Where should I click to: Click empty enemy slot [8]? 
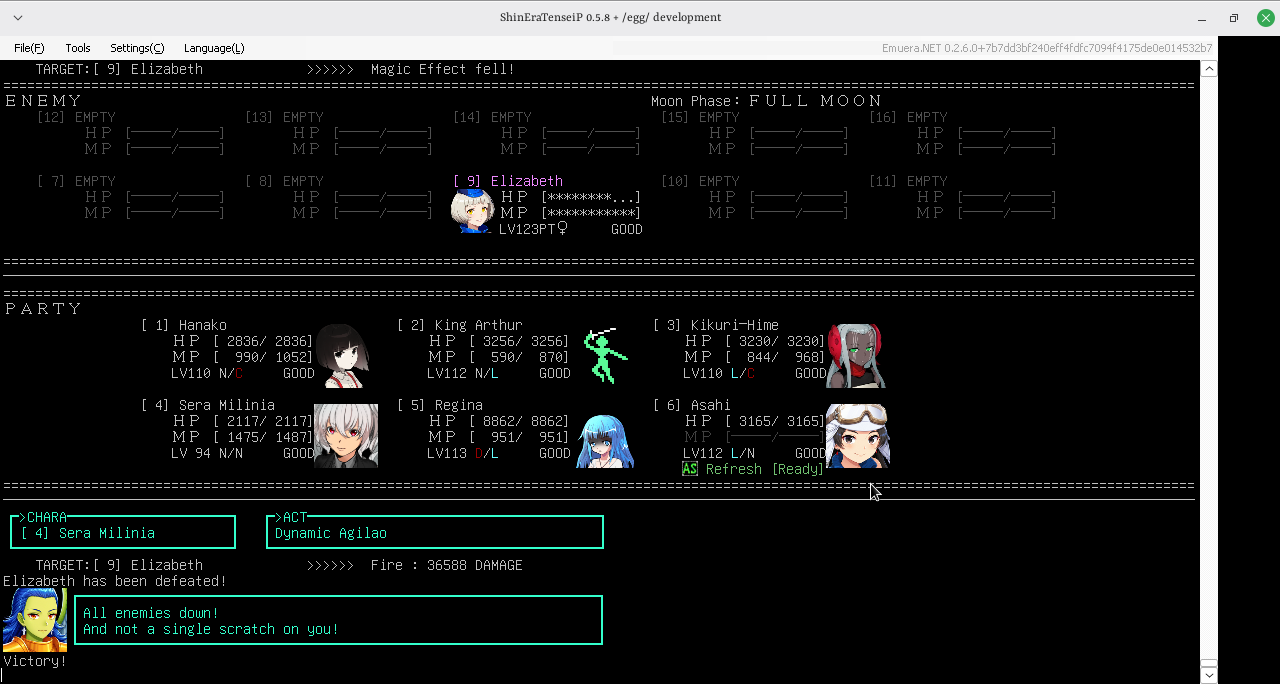tap(284, 181)
